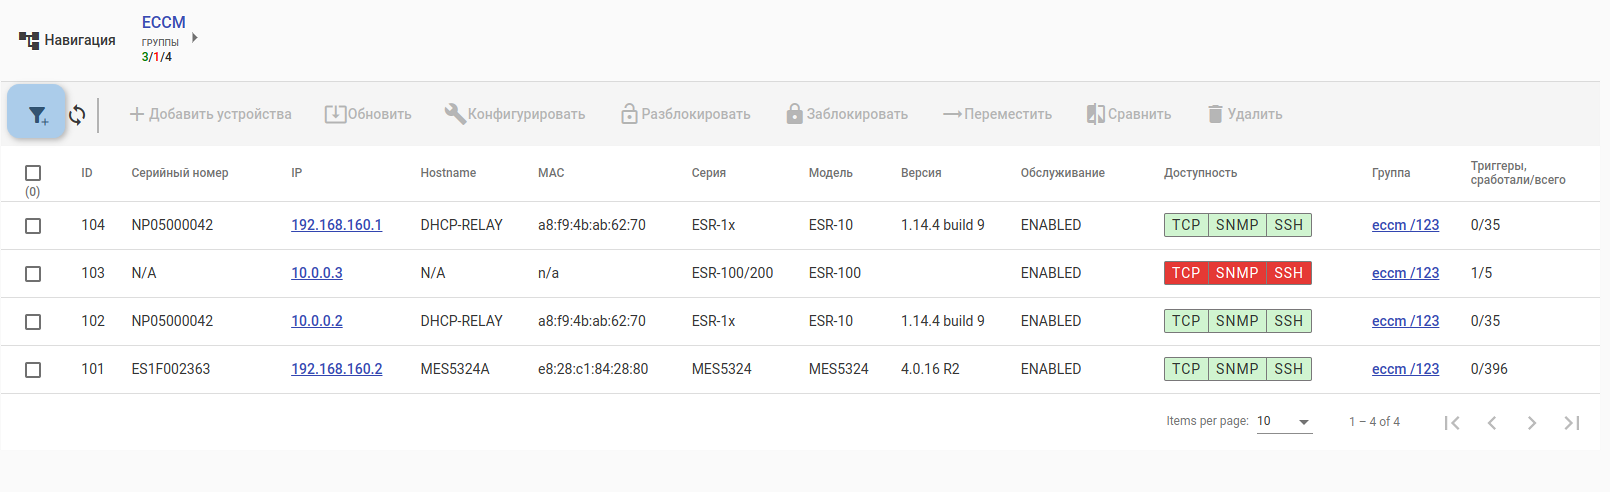Check the row for device ID 104

click(x=33, y=226)
